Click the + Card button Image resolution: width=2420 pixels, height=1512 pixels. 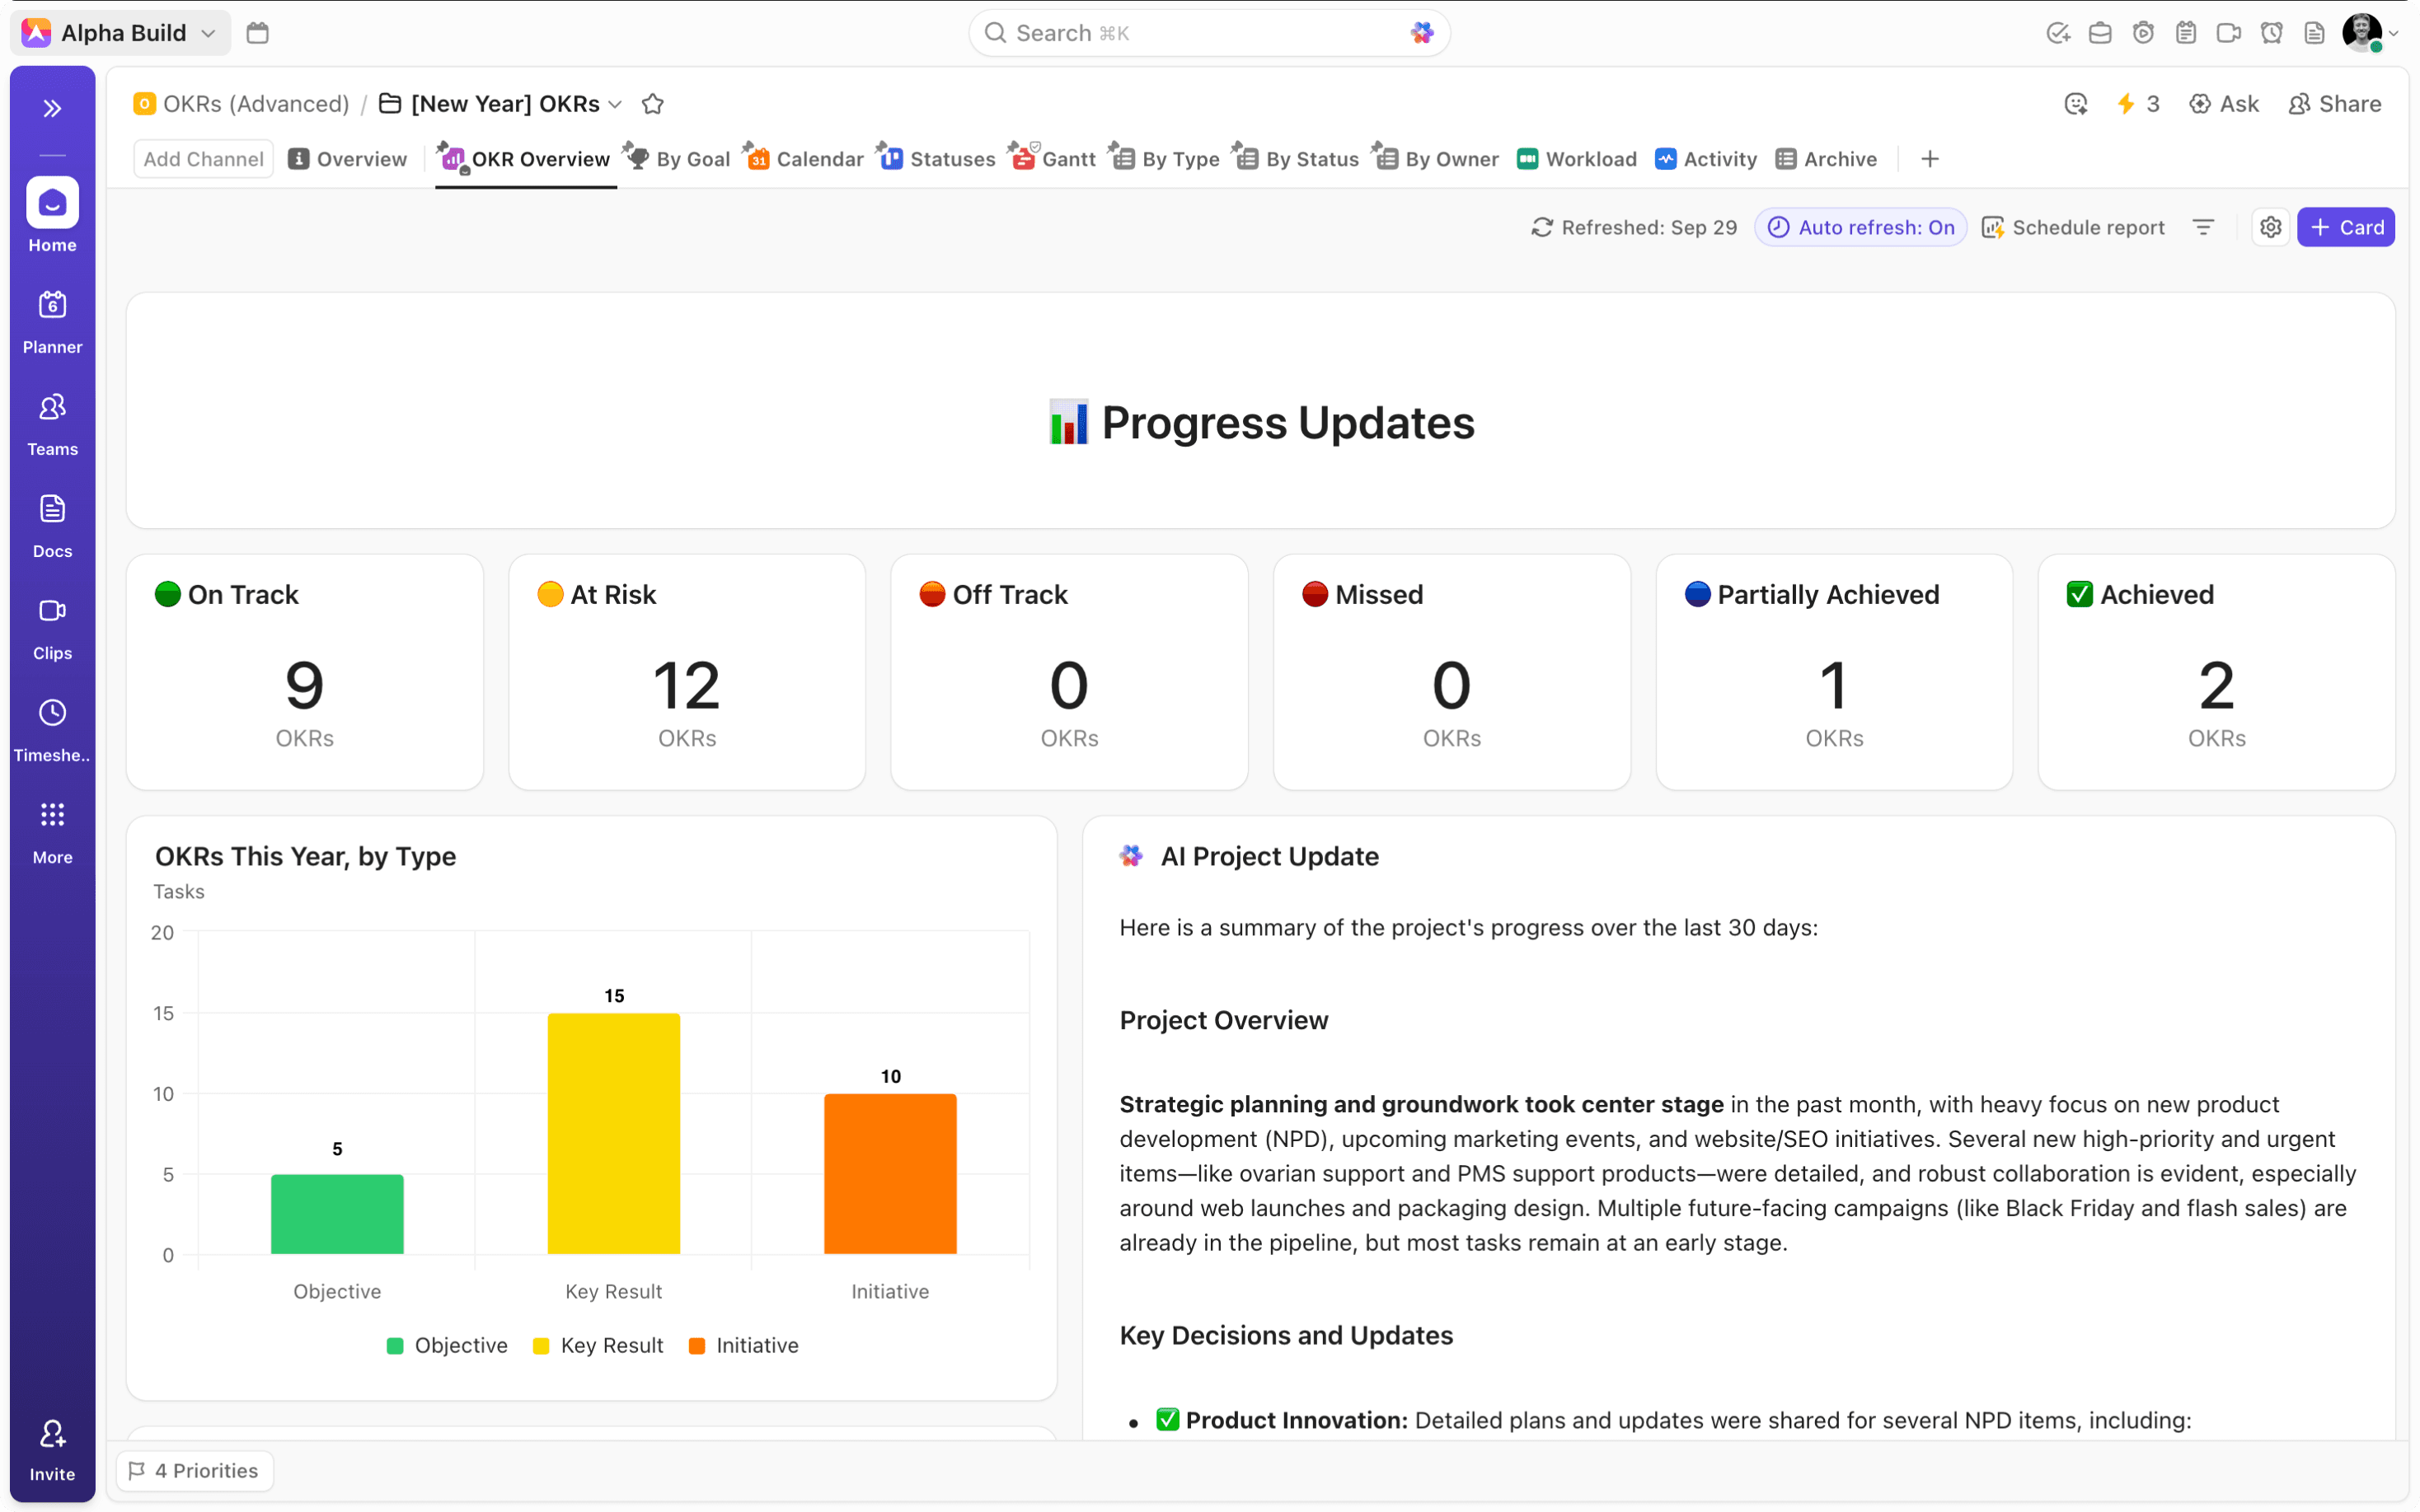tap(2345, 227)
